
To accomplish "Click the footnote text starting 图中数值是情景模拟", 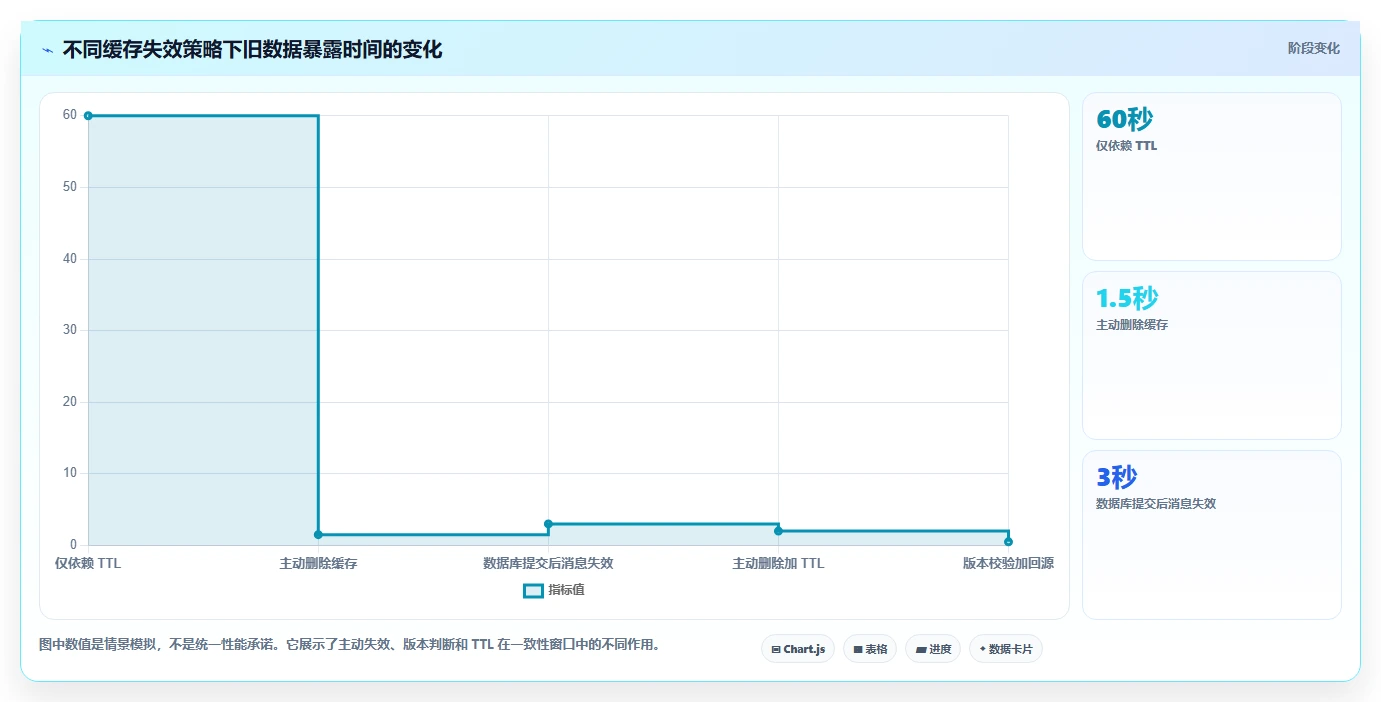I will point(349,645).
